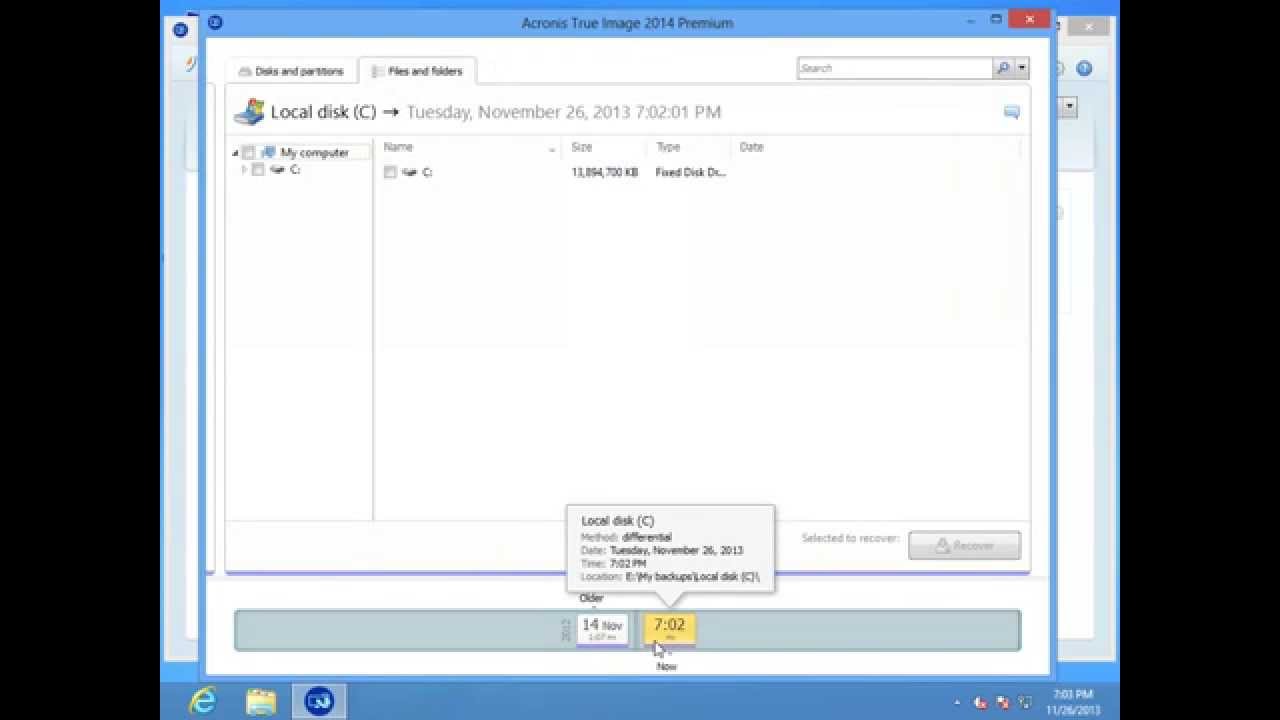
Task: Open the search options dropdown arrow
Action: point(1021,68)
